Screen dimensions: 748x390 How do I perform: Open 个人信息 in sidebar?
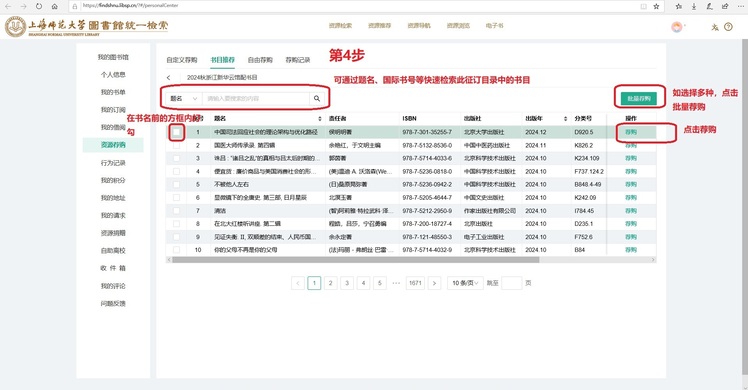tap(113, 74)
